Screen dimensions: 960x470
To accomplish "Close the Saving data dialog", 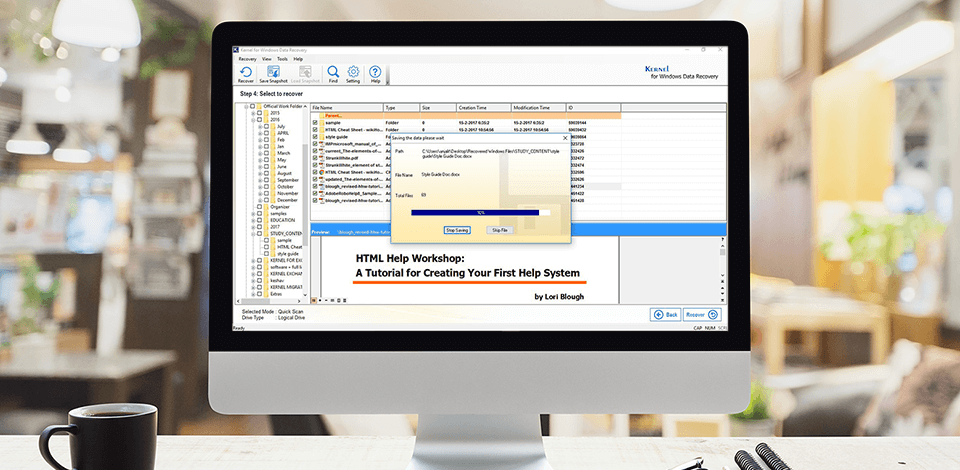I will pos(564,138).
